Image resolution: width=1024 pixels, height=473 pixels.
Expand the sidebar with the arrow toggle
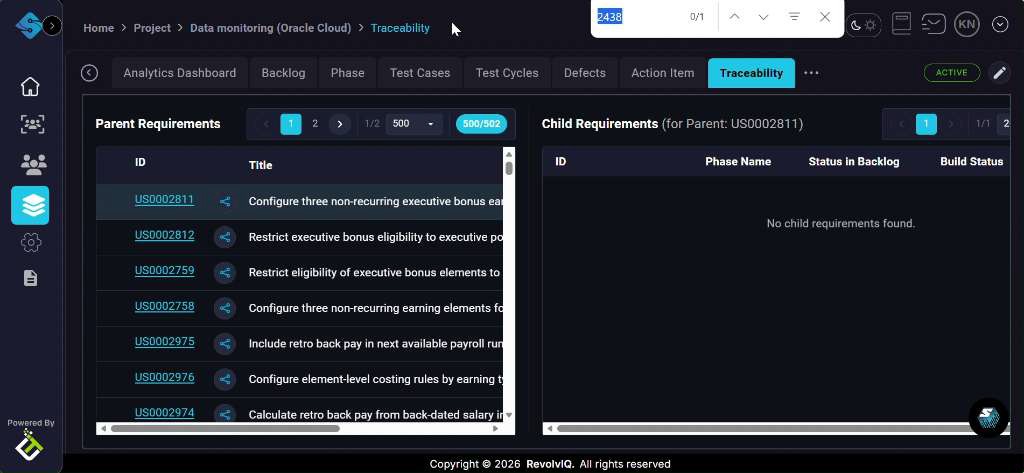[x=53, y=25]
